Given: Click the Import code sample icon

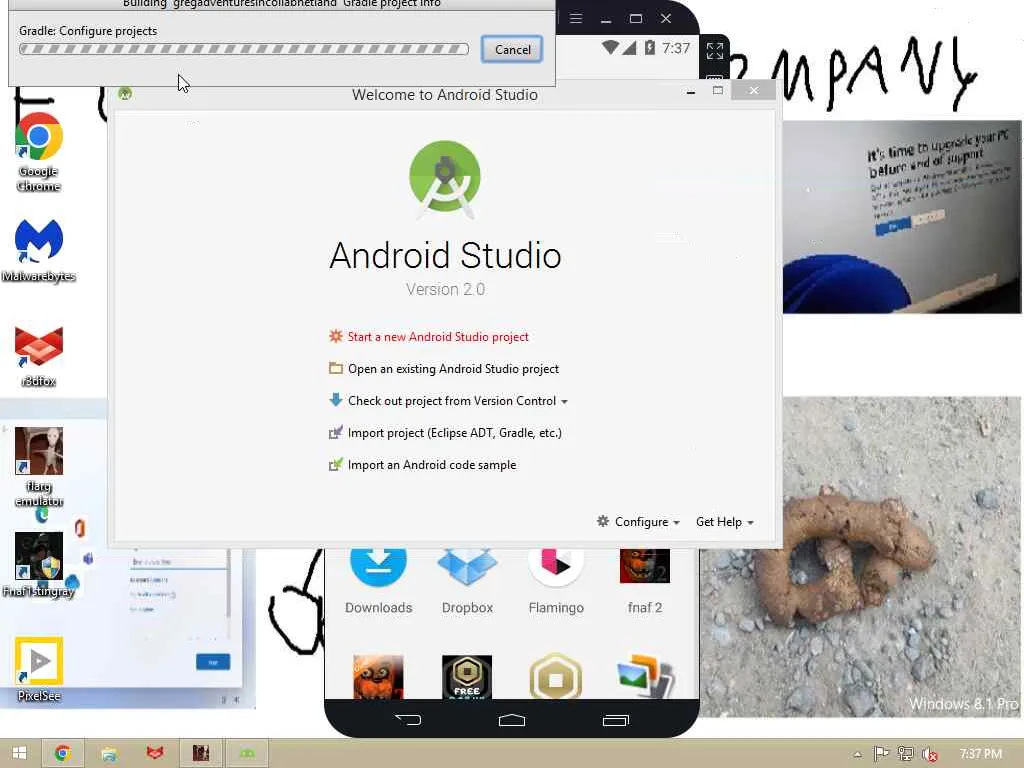Looking at the screenshot, I should (336, 464).
